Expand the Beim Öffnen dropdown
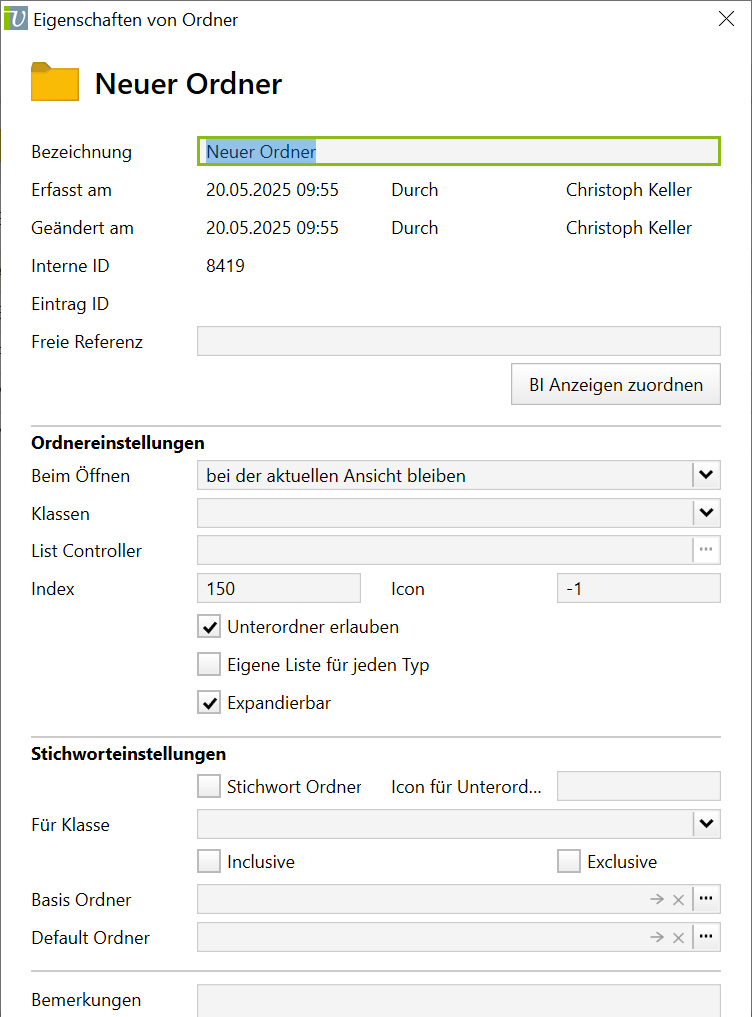The image size is (752, 1017). click(706, 475)
